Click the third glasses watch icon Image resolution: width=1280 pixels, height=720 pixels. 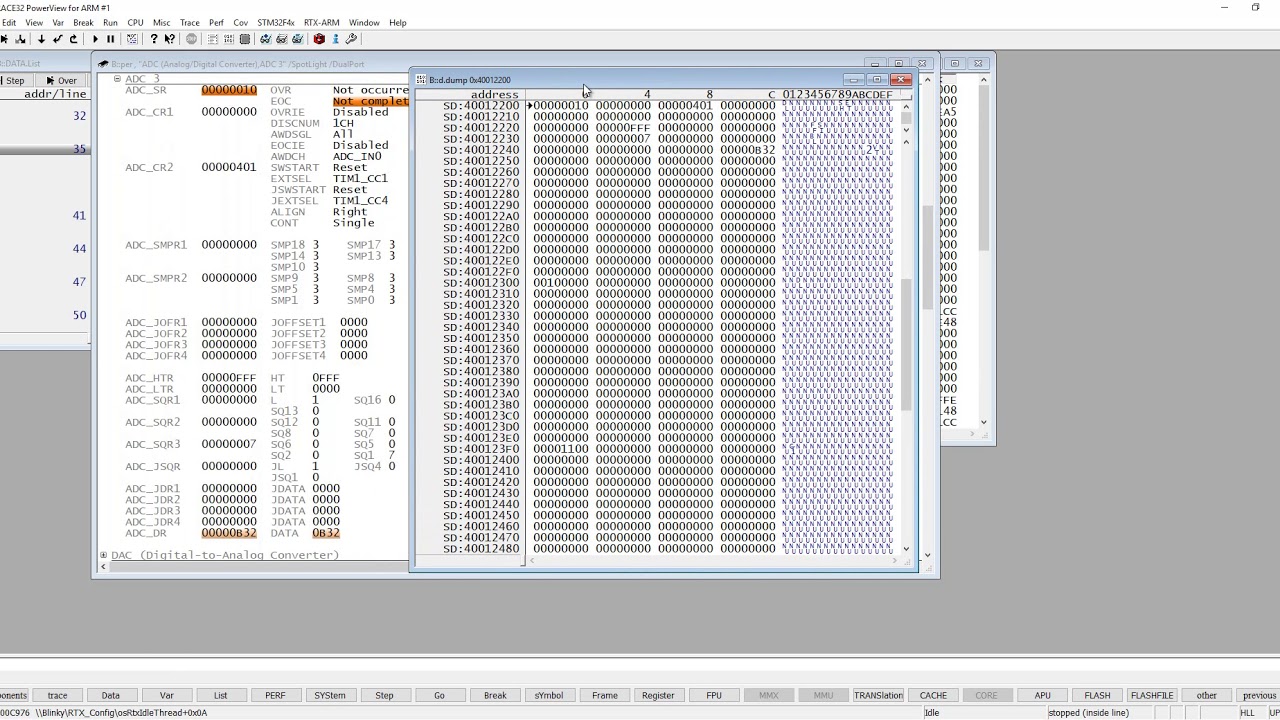click(297, 39)
